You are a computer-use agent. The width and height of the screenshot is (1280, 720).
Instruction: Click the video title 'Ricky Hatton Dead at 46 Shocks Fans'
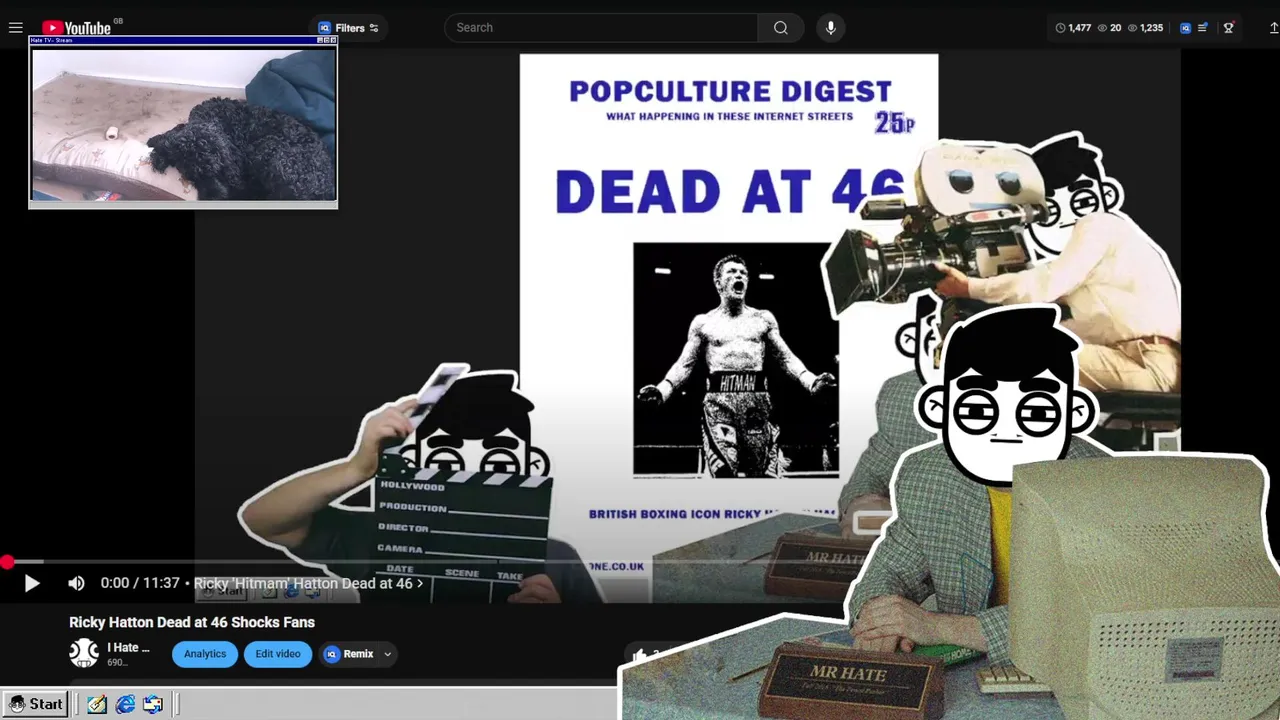click(x=192, y=622)
